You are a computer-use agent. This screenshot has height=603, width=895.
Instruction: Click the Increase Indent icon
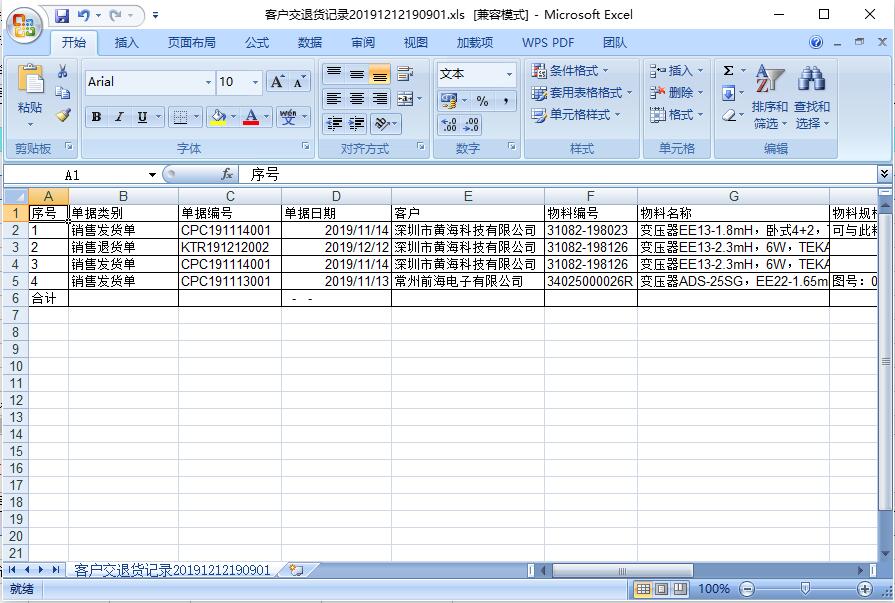point(357,124)
